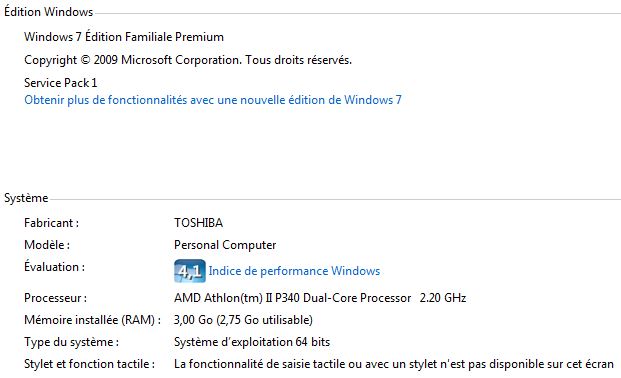Click the 4,1 performance score badge
The width and height of the screenshot is (621, 378).
pyautogui.click(x=190, y=271)
